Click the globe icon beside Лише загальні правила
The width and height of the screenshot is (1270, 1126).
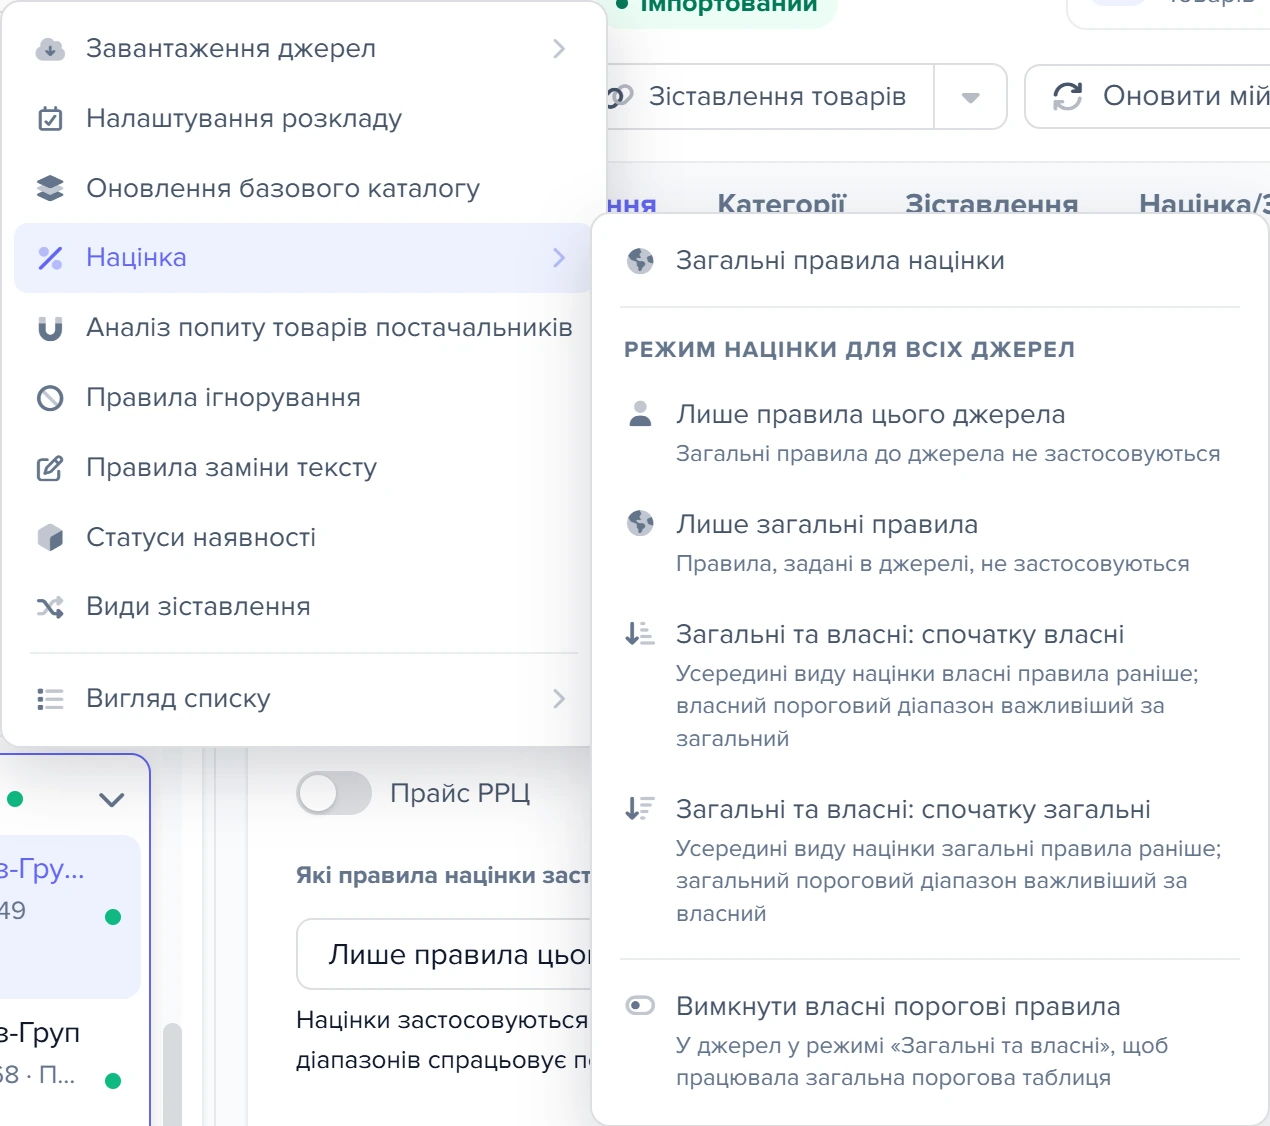640,523
